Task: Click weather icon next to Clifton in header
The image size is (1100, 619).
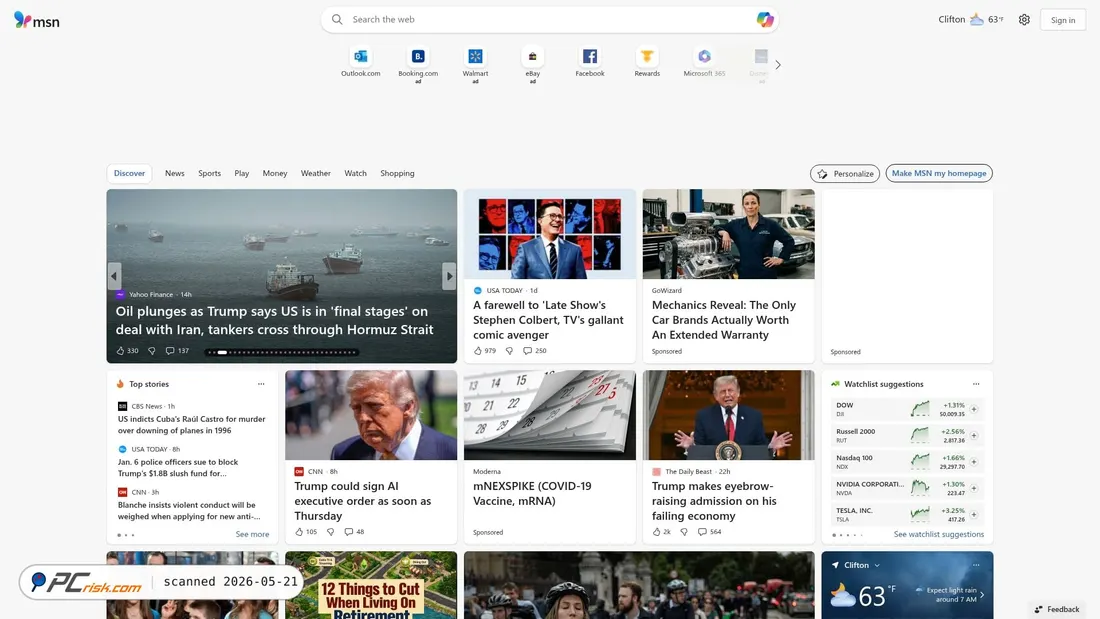Action: point(977,20)
